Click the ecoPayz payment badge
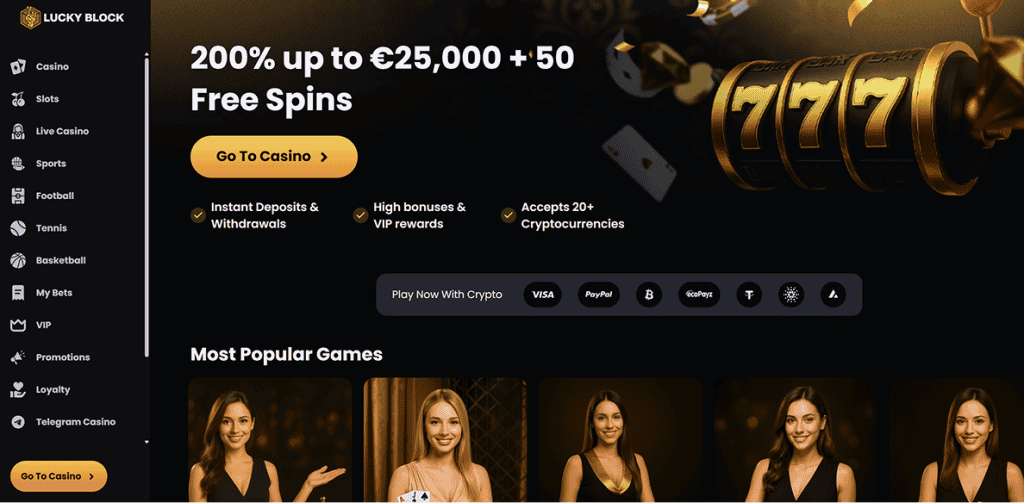This screenshot has height=503, width=1024. tap(699, 295)
